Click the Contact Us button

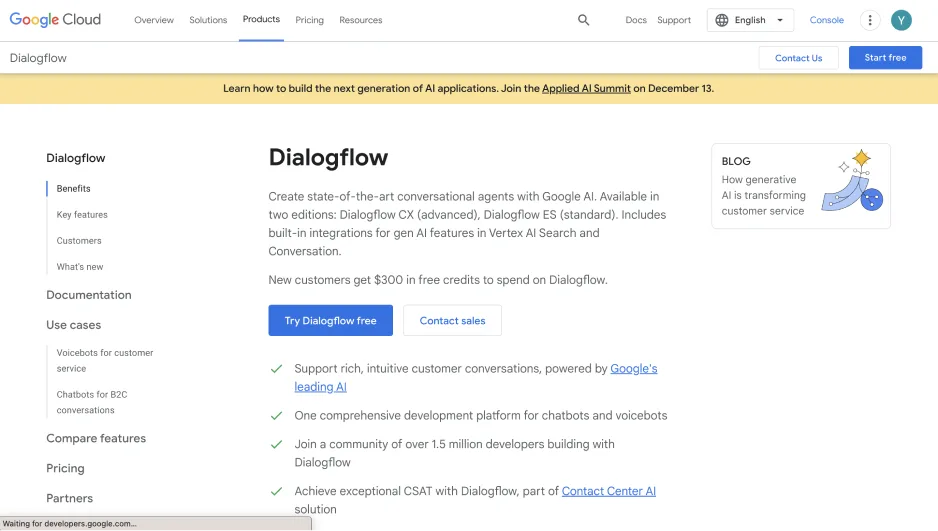[799, 58]
